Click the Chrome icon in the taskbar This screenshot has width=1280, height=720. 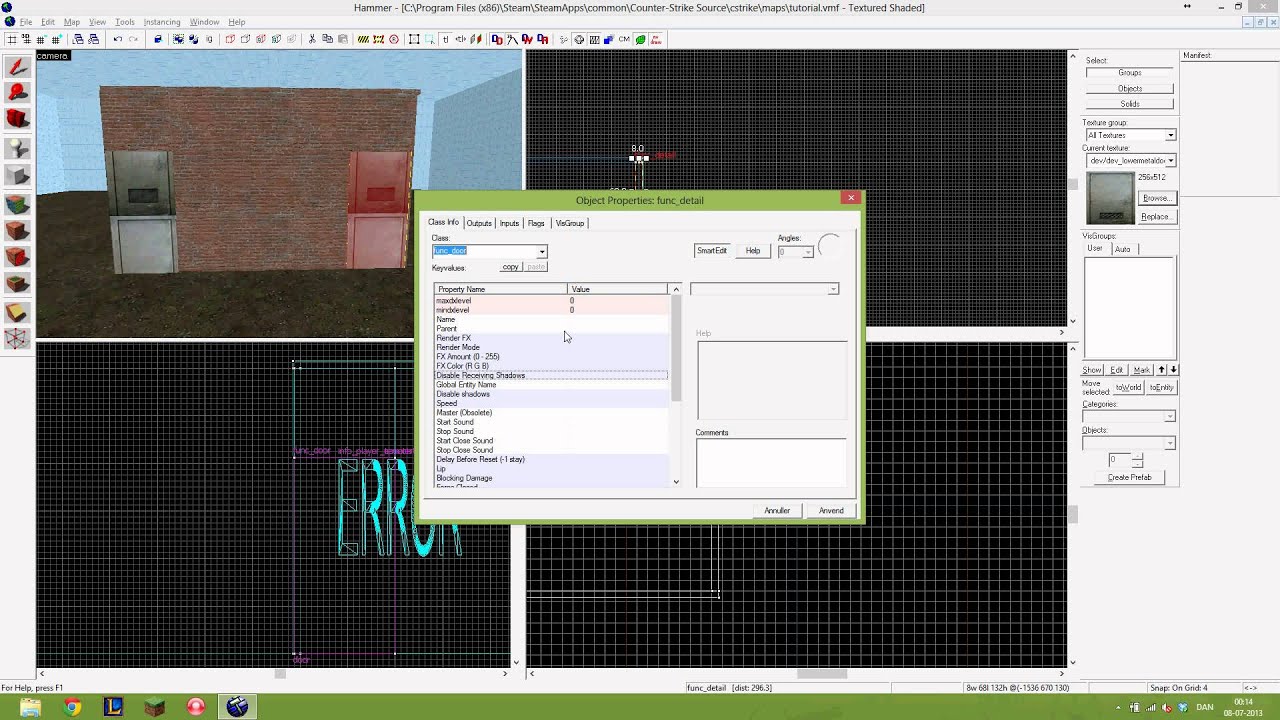tap(72, 707)
